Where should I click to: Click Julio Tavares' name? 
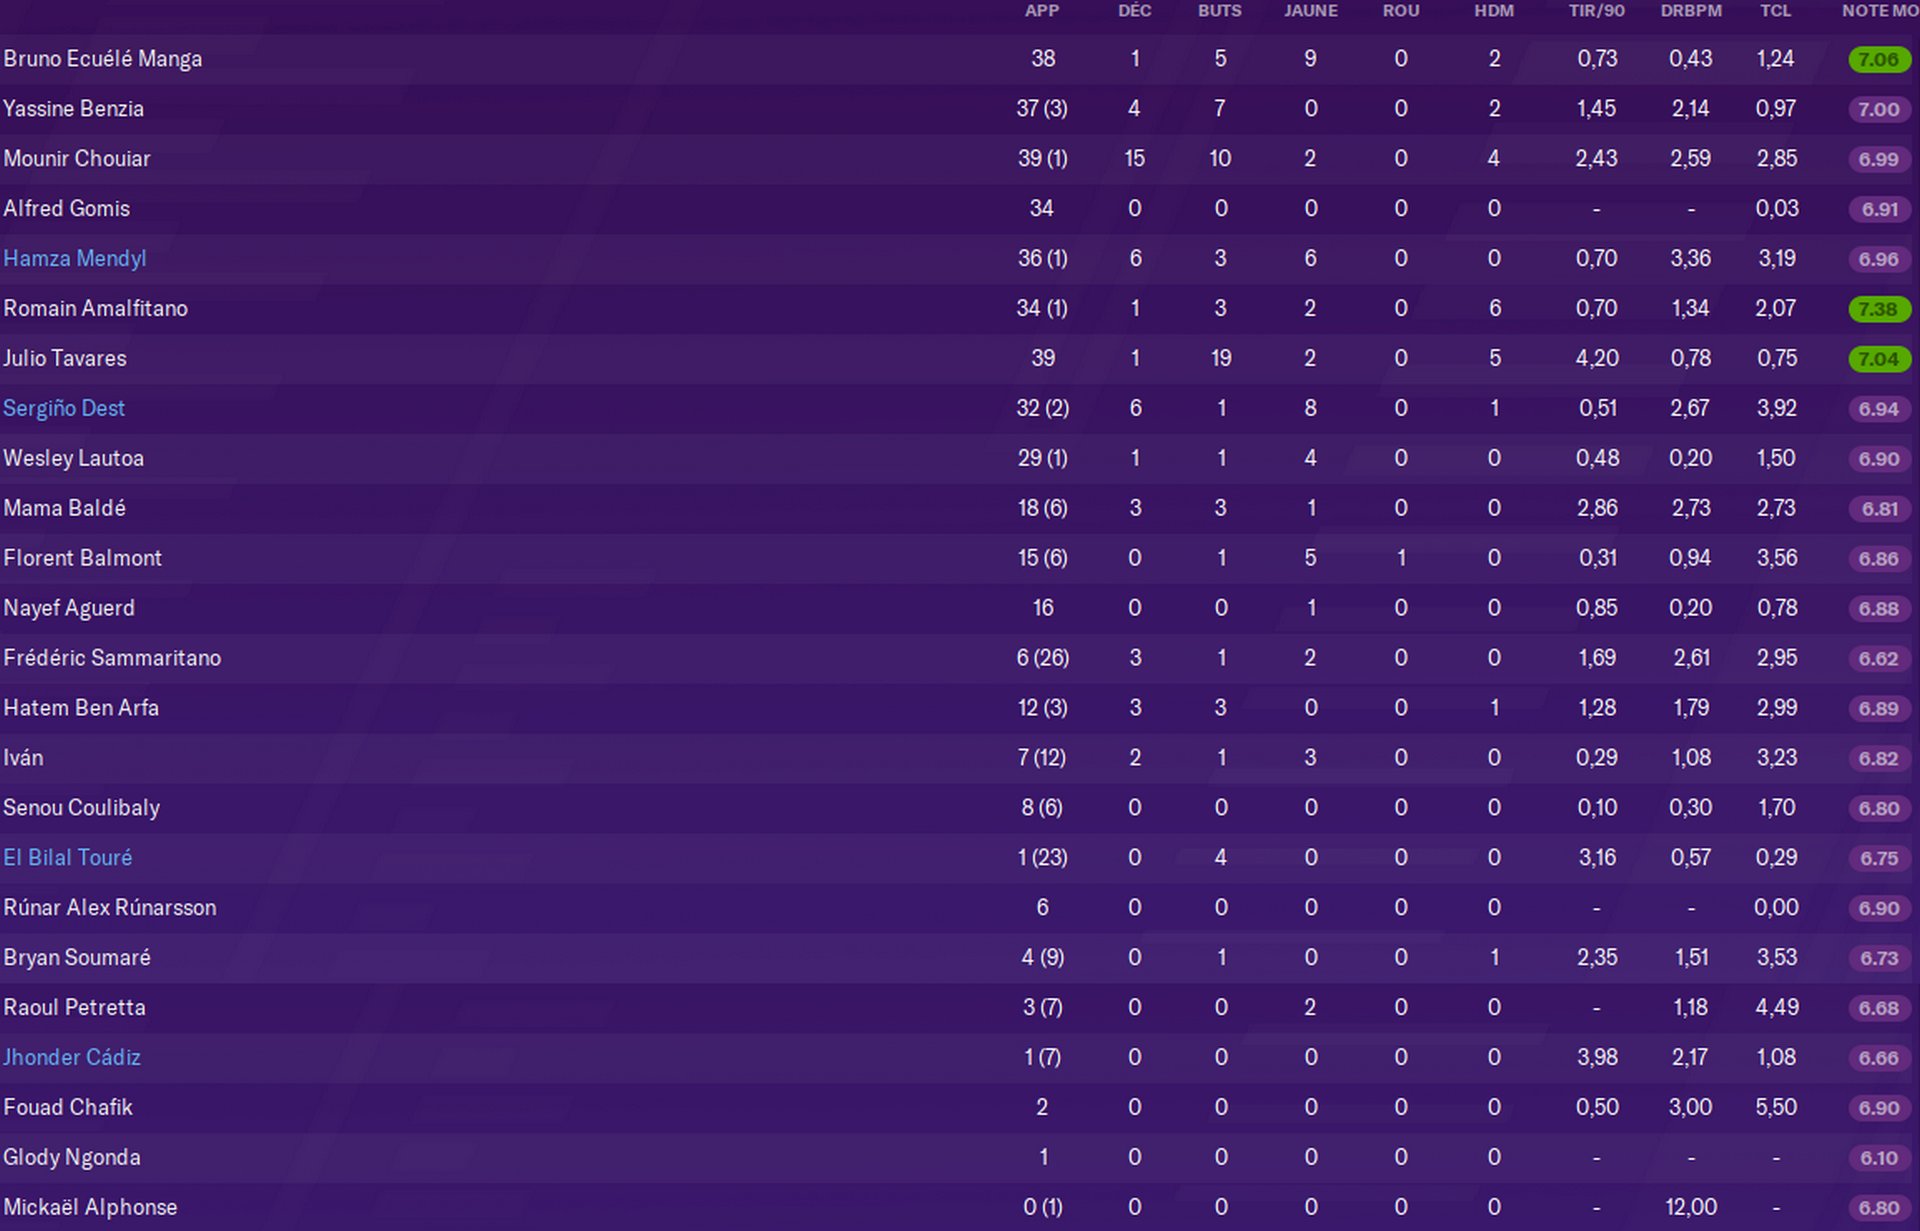[x=65, y=359]
